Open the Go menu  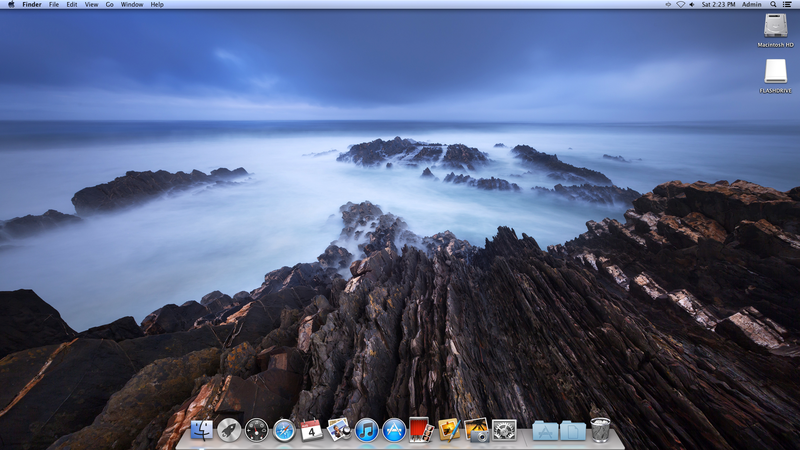110,5
